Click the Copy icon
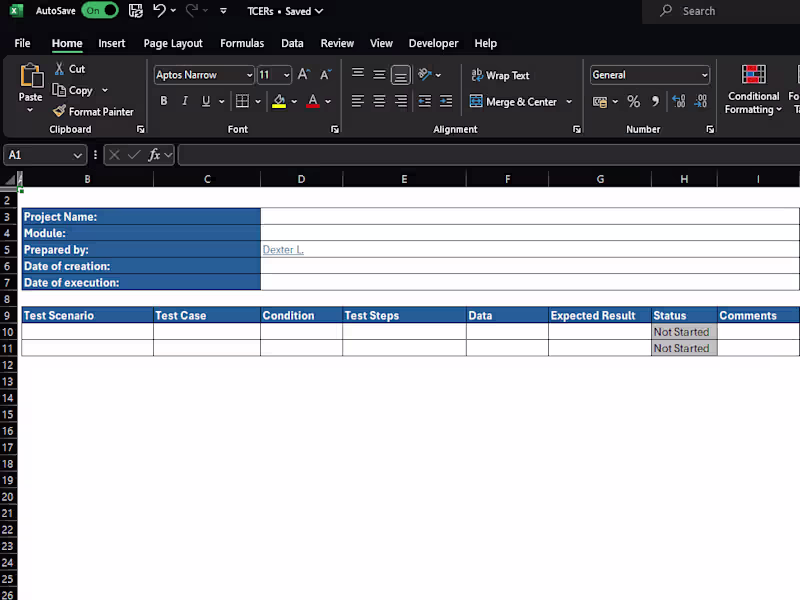 coord(60,90)
